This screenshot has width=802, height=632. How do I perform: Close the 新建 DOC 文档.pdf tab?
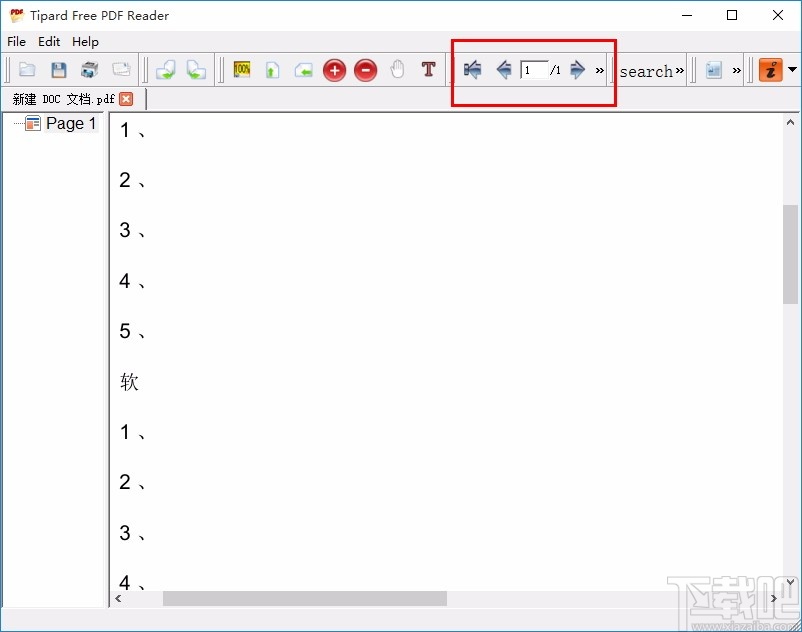[x=126, y=99]
